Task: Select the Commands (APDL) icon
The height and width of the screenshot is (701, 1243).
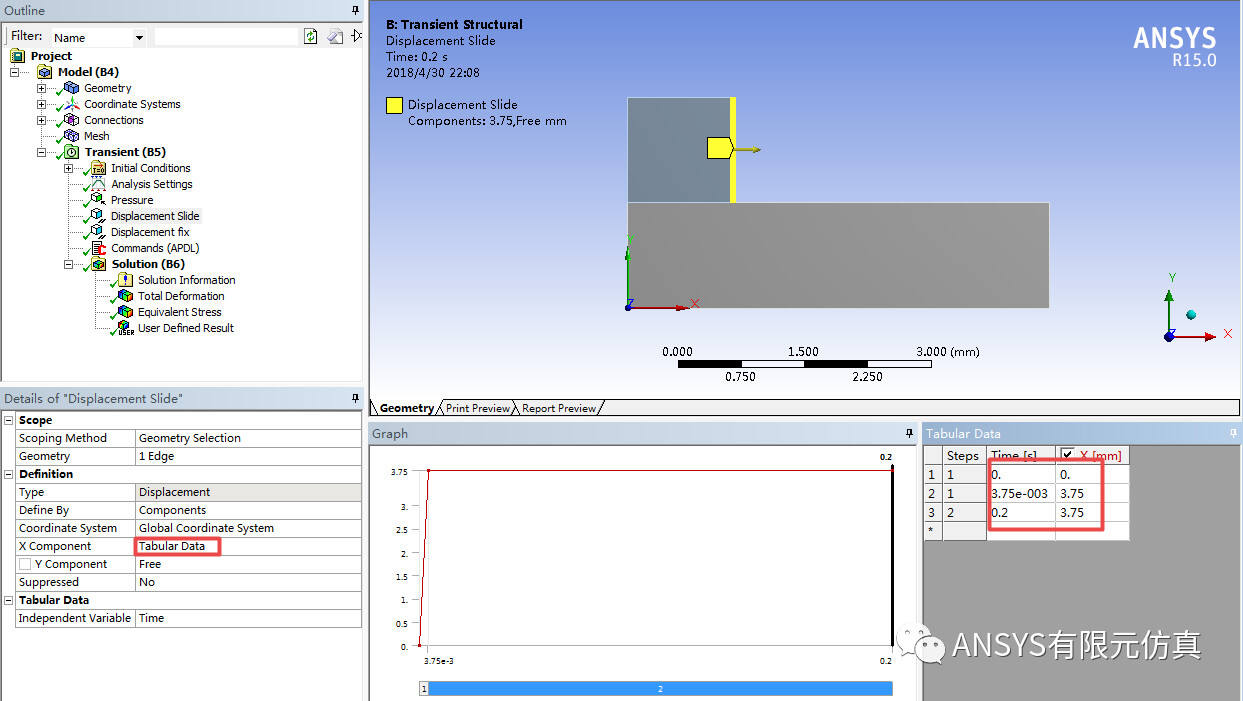Action: (98, 248)
